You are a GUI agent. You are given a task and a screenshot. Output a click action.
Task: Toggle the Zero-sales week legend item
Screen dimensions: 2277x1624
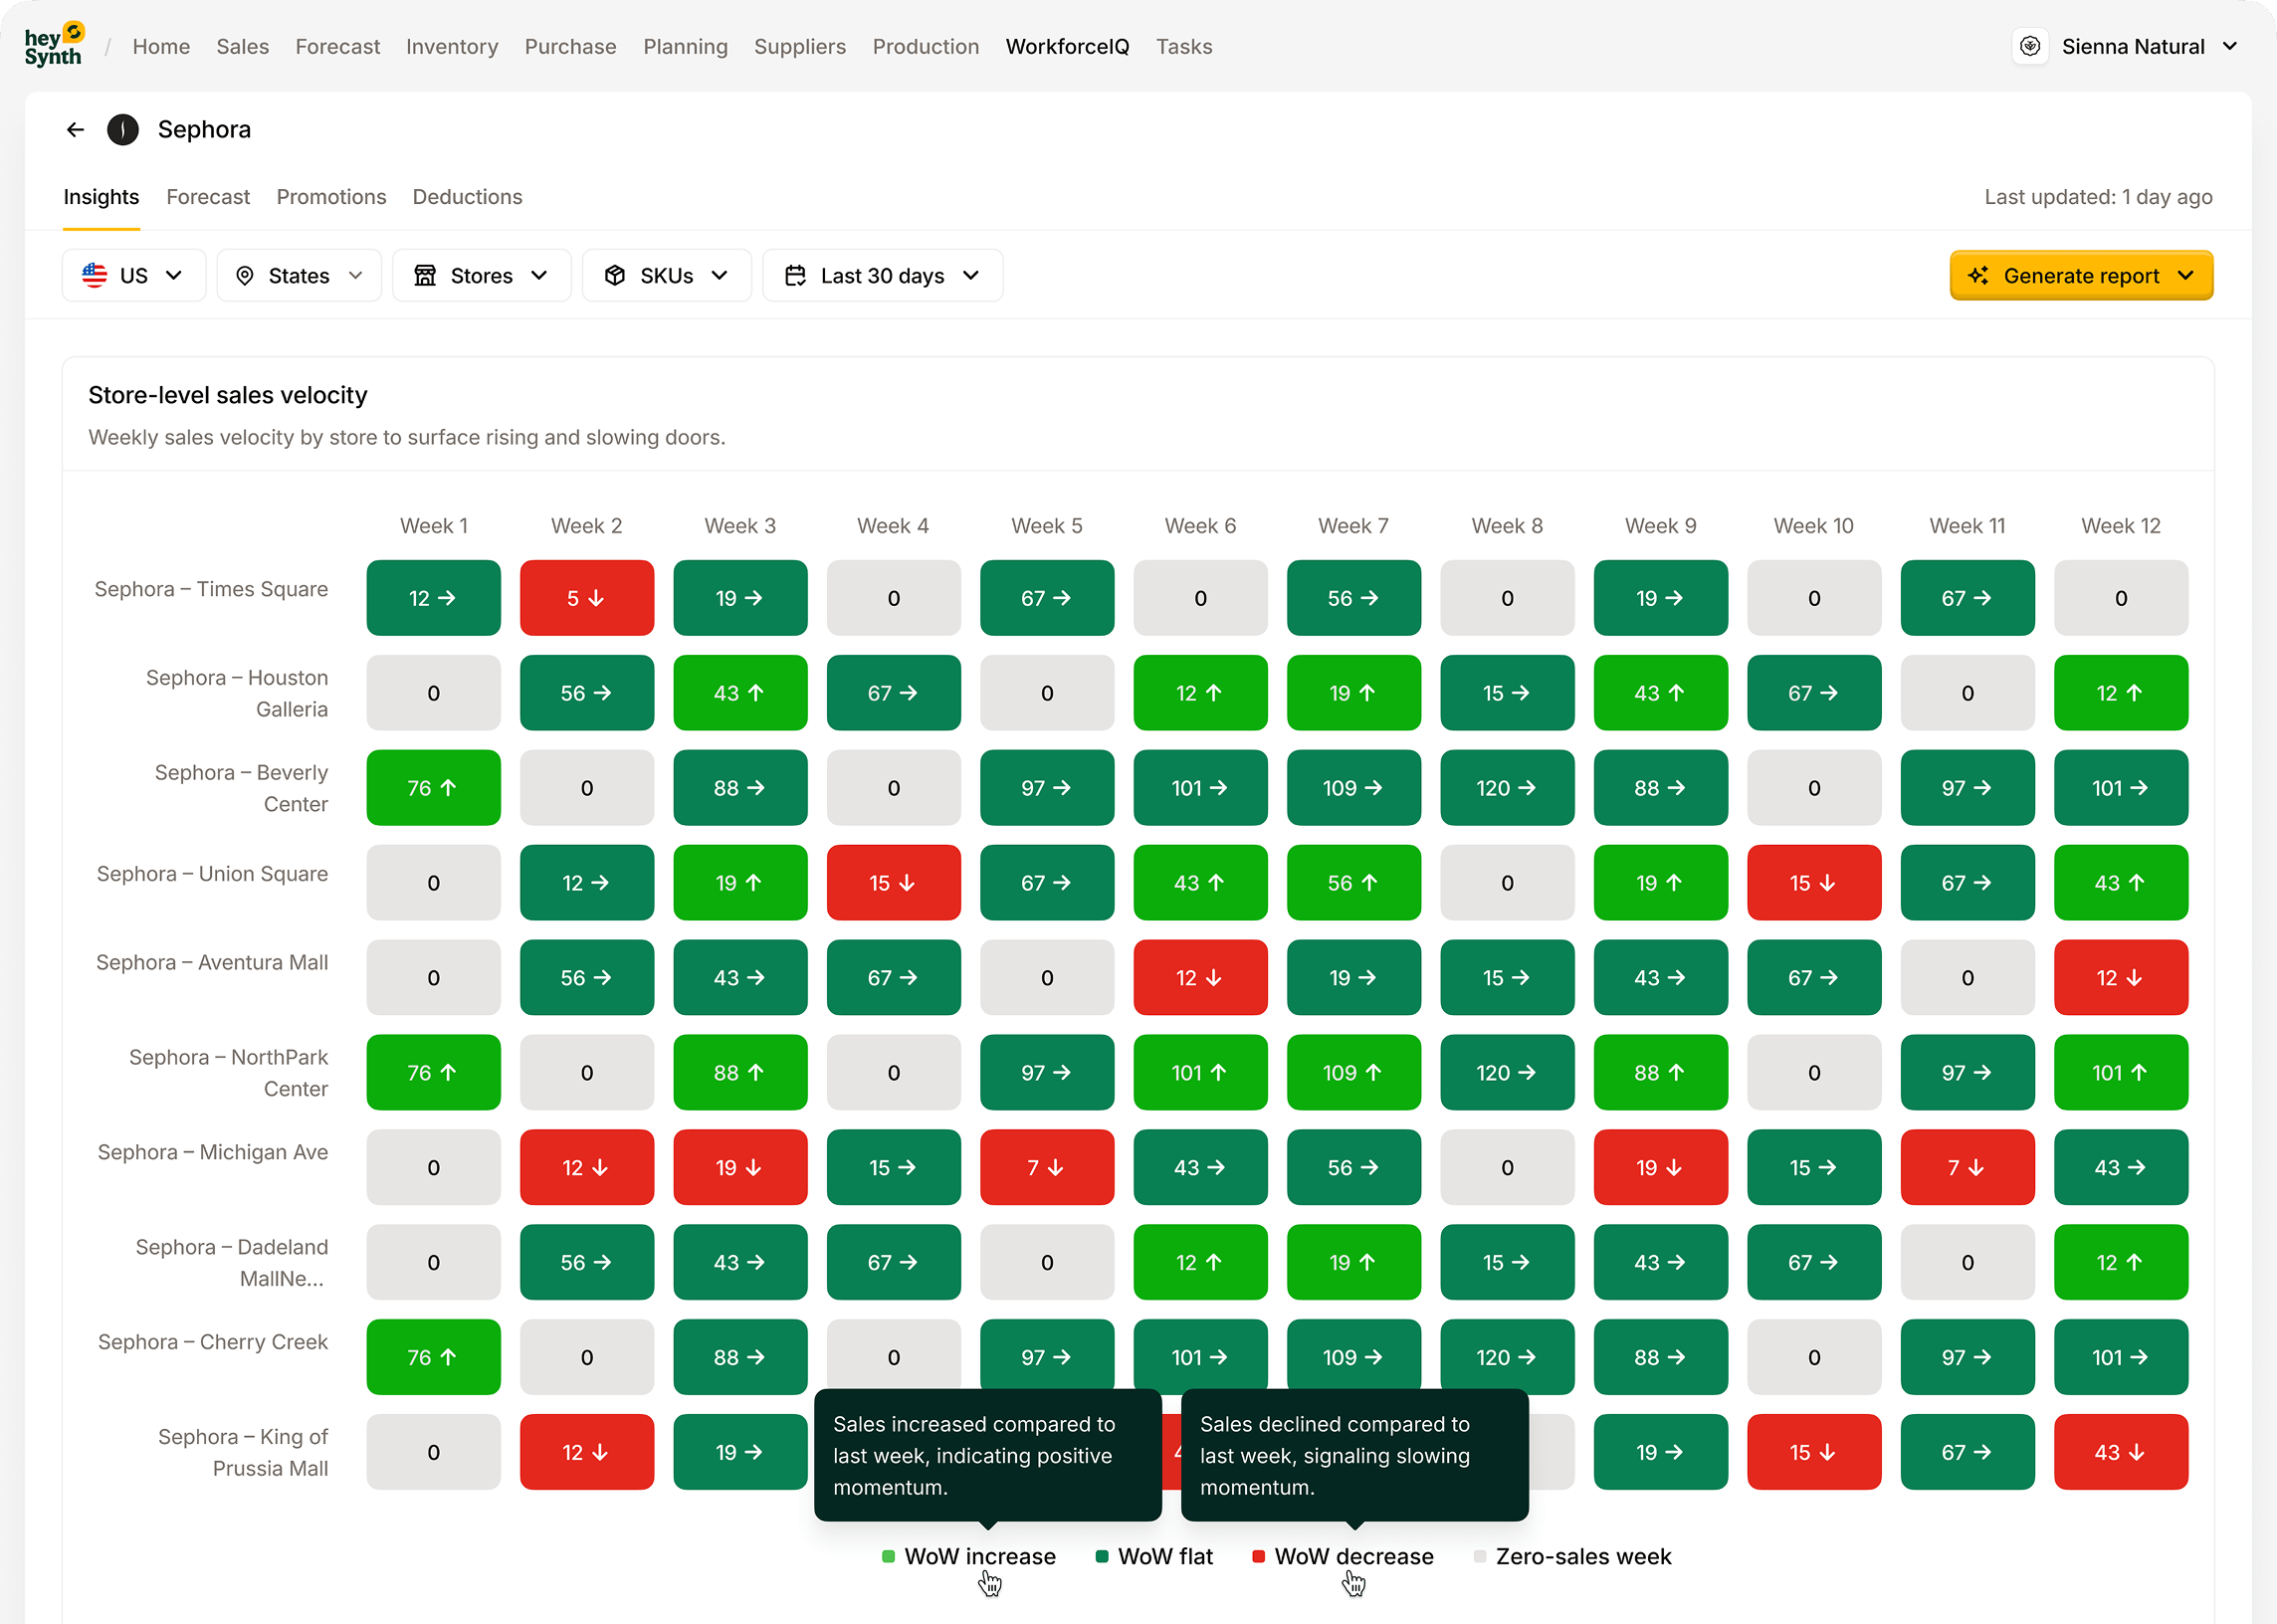click(1570, 1556)
